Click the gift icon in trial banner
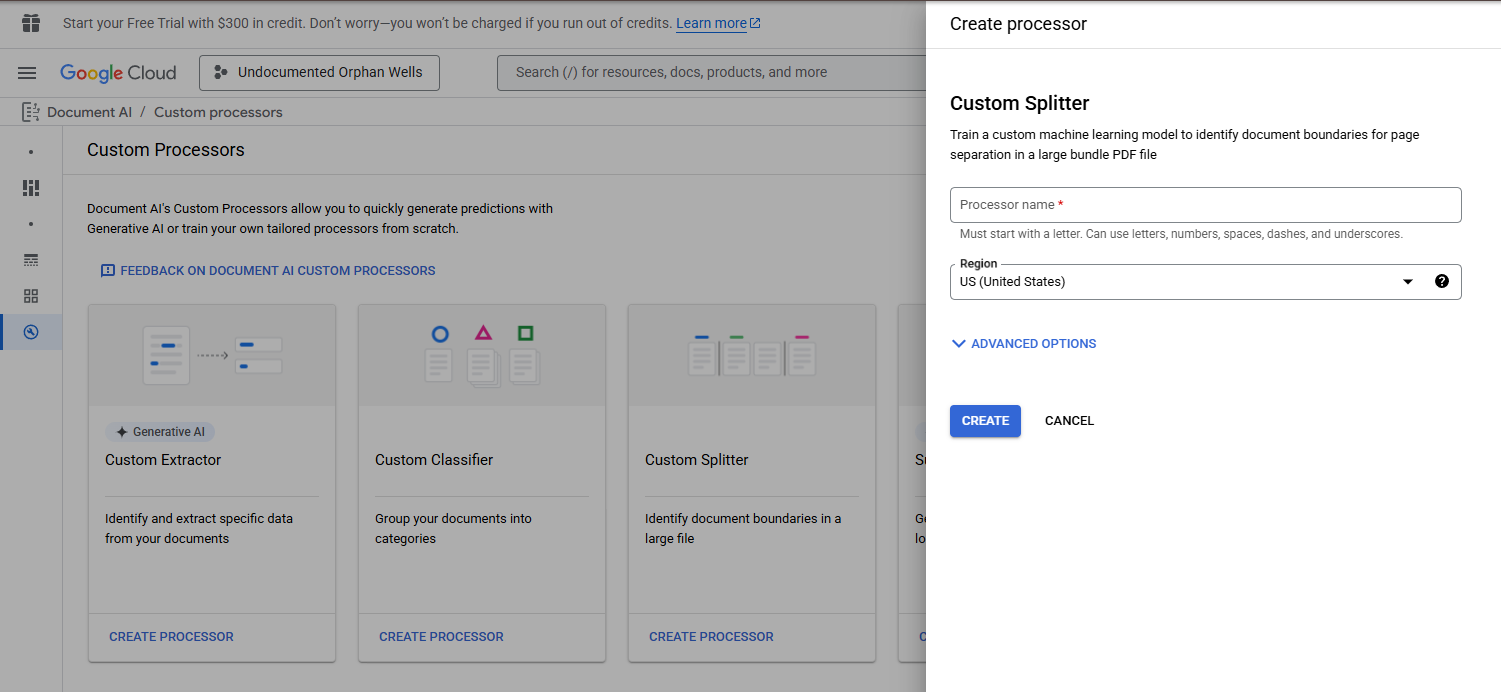Image resolution: width=1501 pixels, height=692 pixels. point(31,23)
